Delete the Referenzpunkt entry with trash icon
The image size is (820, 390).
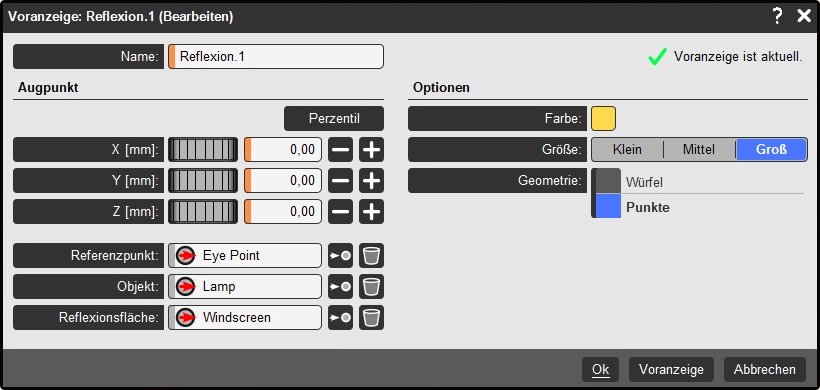click(371, 256)
